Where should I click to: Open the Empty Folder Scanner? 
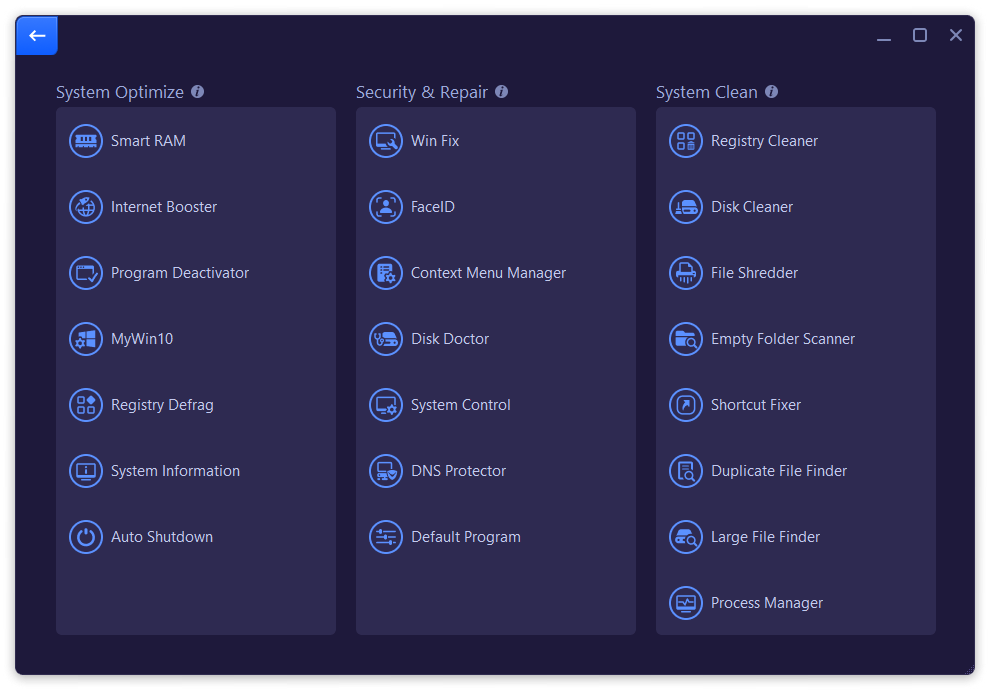pyautogui.click(x=783, y=339)
